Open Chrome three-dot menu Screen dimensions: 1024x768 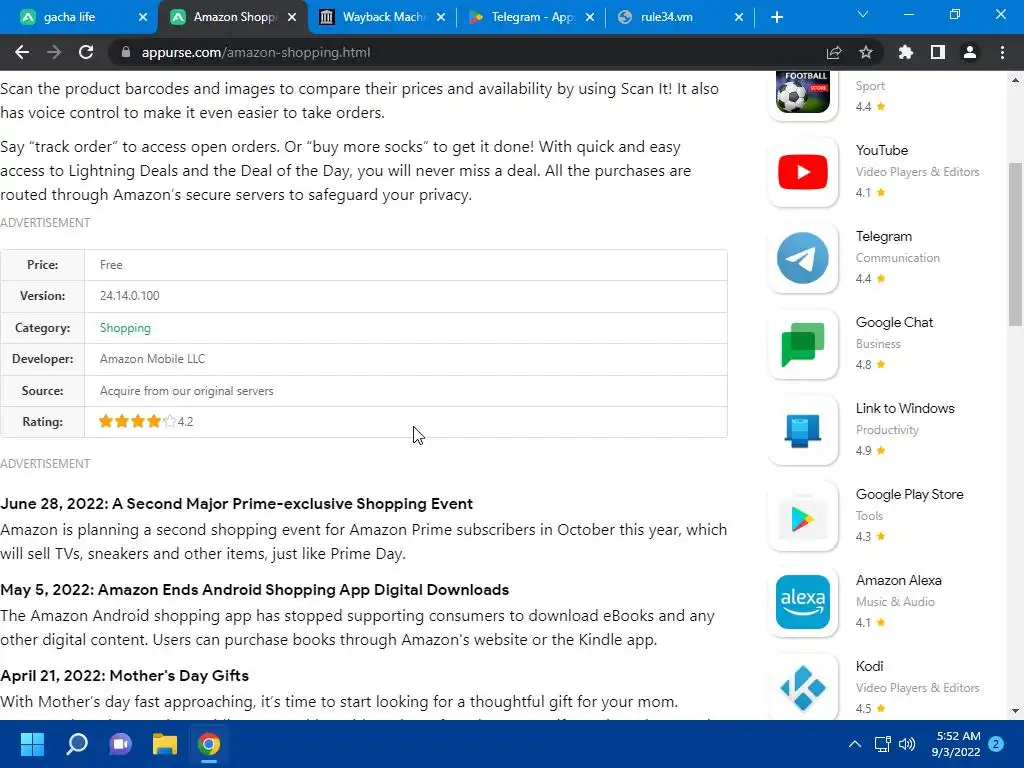[1002, 52]
